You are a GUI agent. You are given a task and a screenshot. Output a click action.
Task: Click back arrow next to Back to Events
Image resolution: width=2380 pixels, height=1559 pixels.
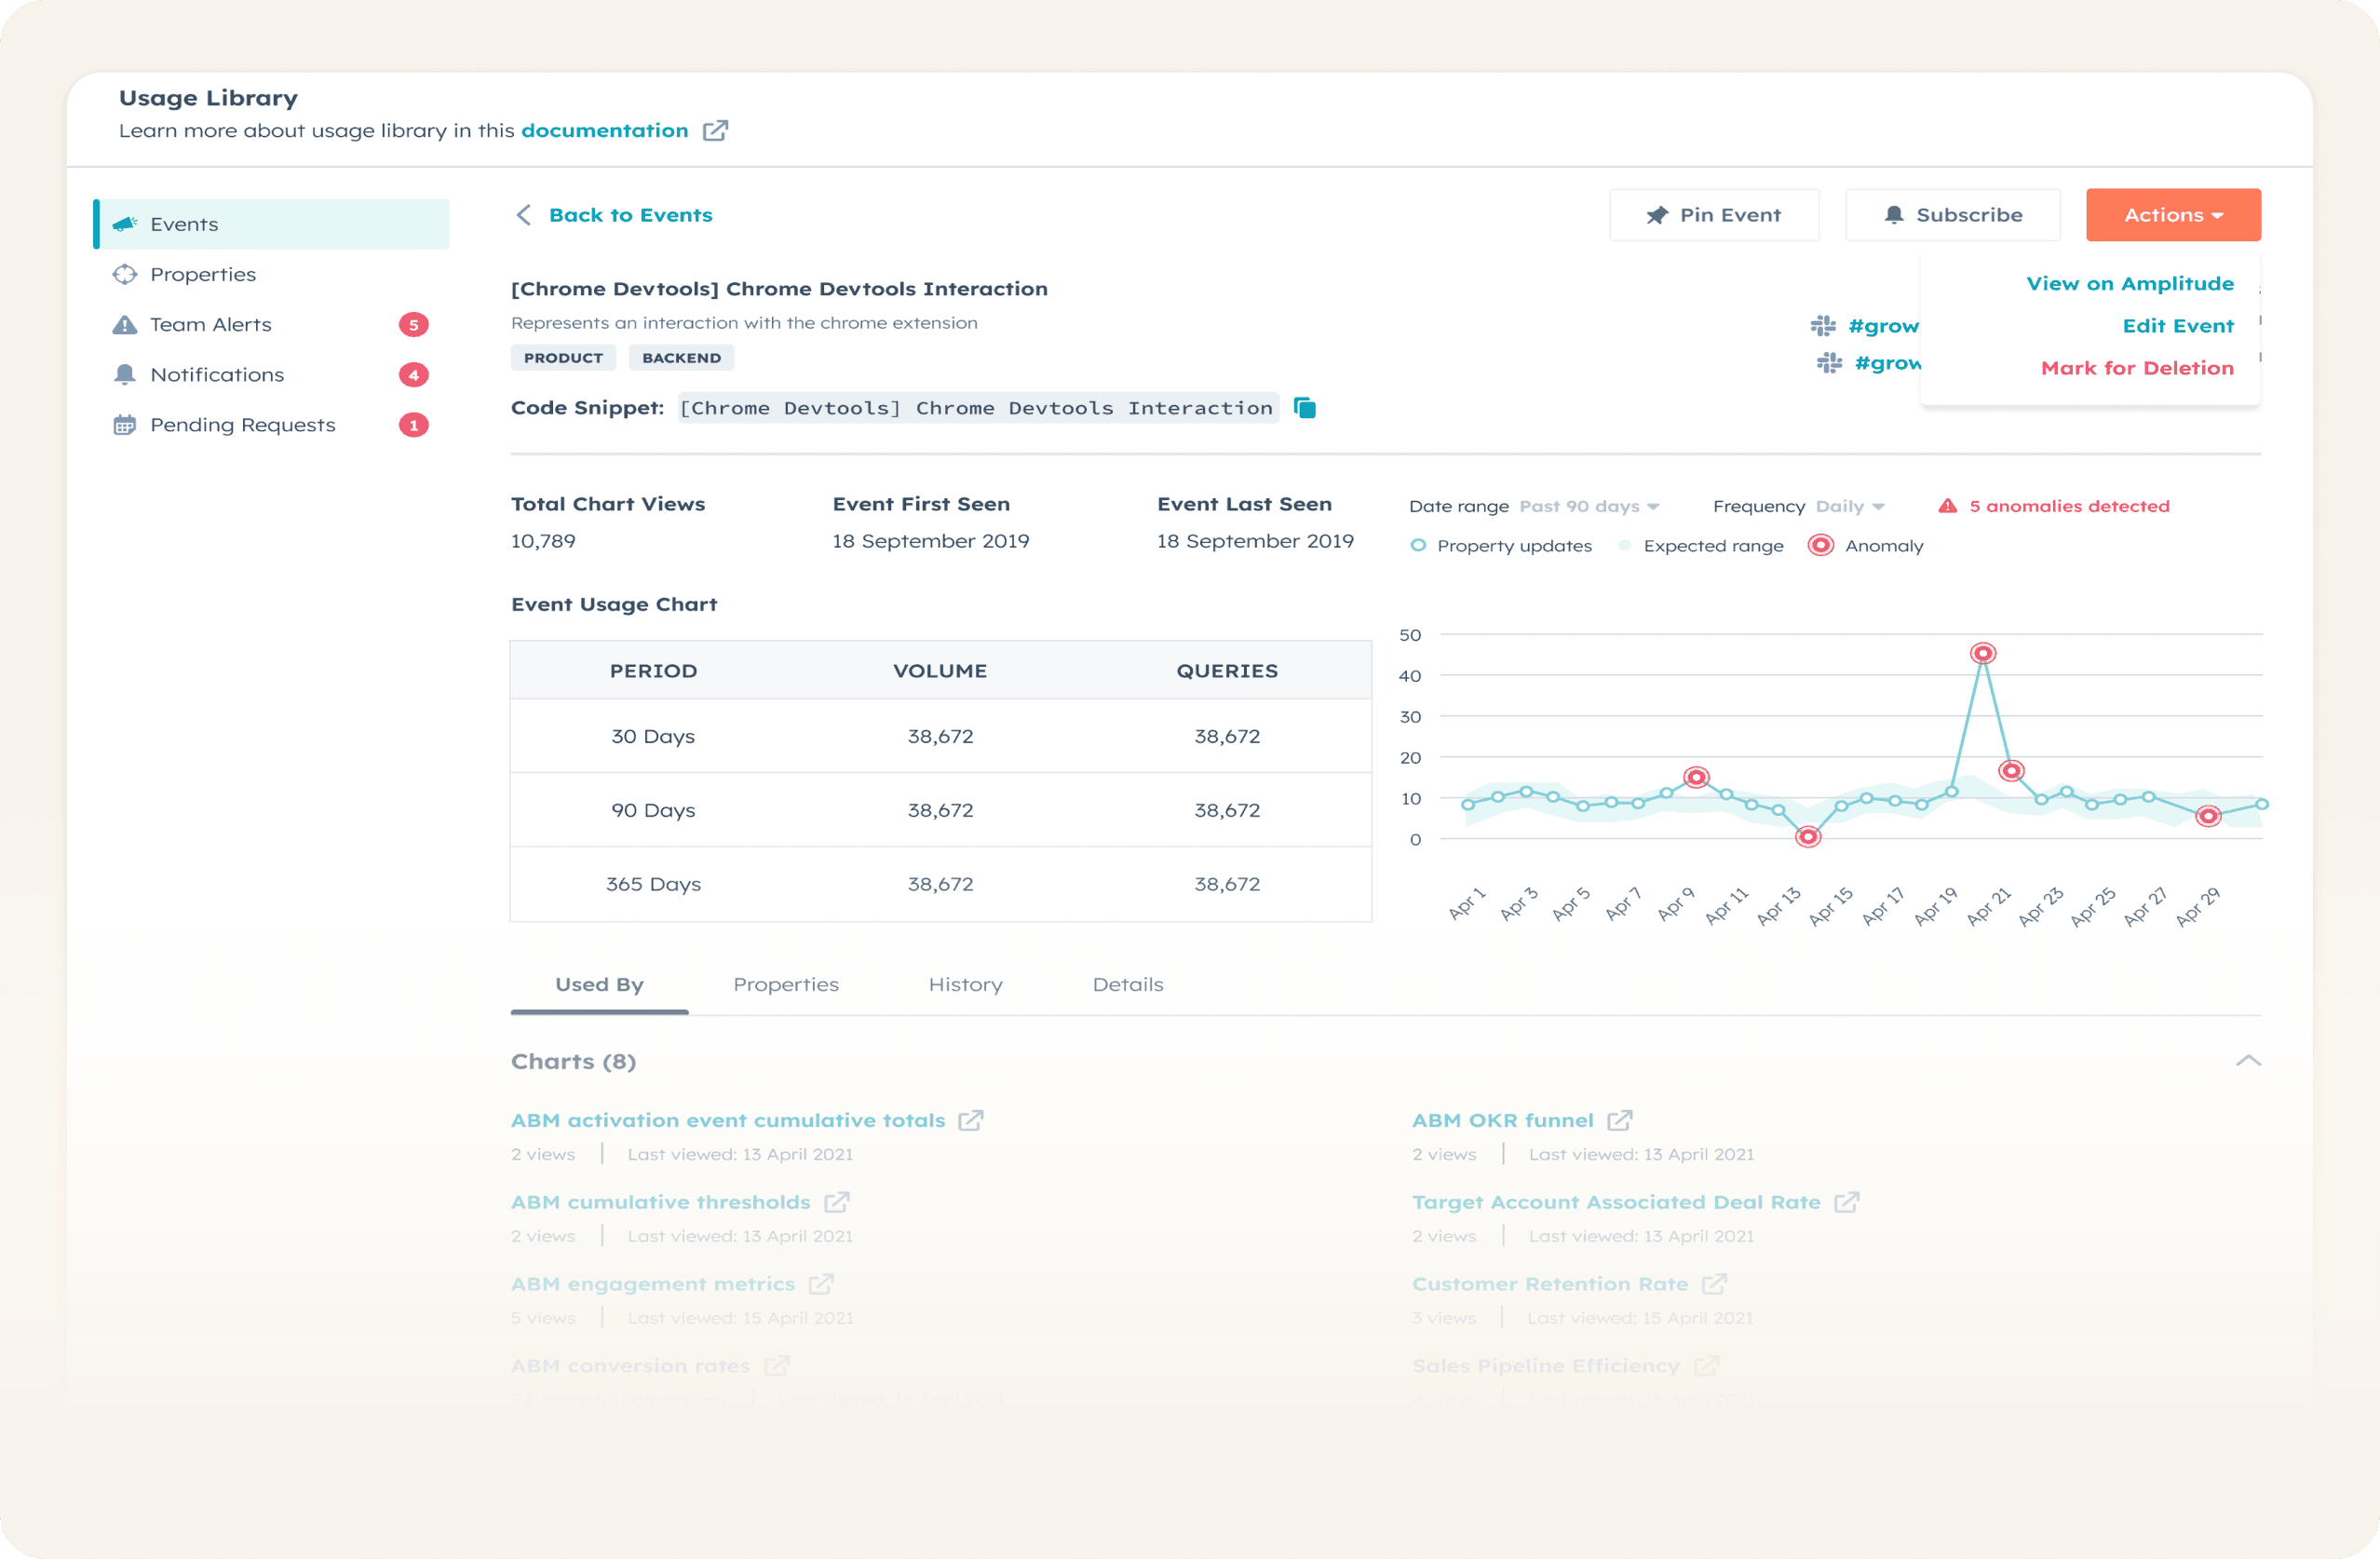click(523, 215)
